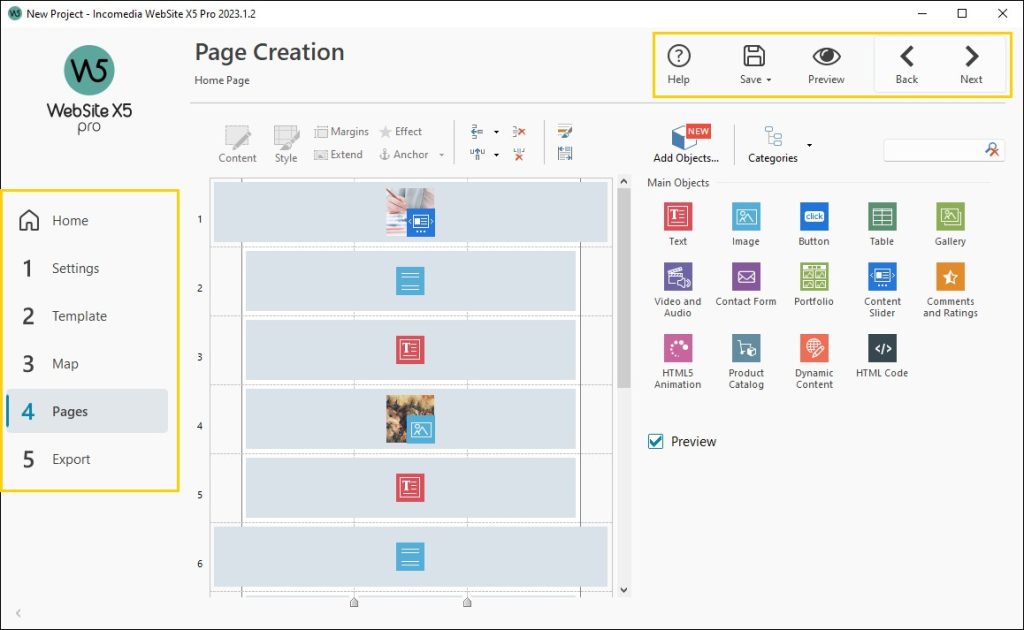The width and height of the screenshot is (1024, 630).
Task: Pick the Contact Form object
Action: (746, 277)
